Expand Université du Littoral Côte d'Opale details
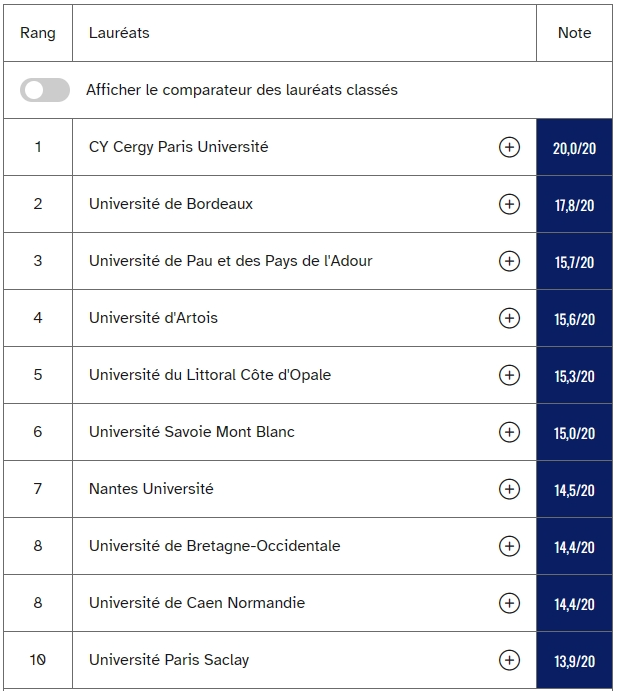 click(509, 375)
